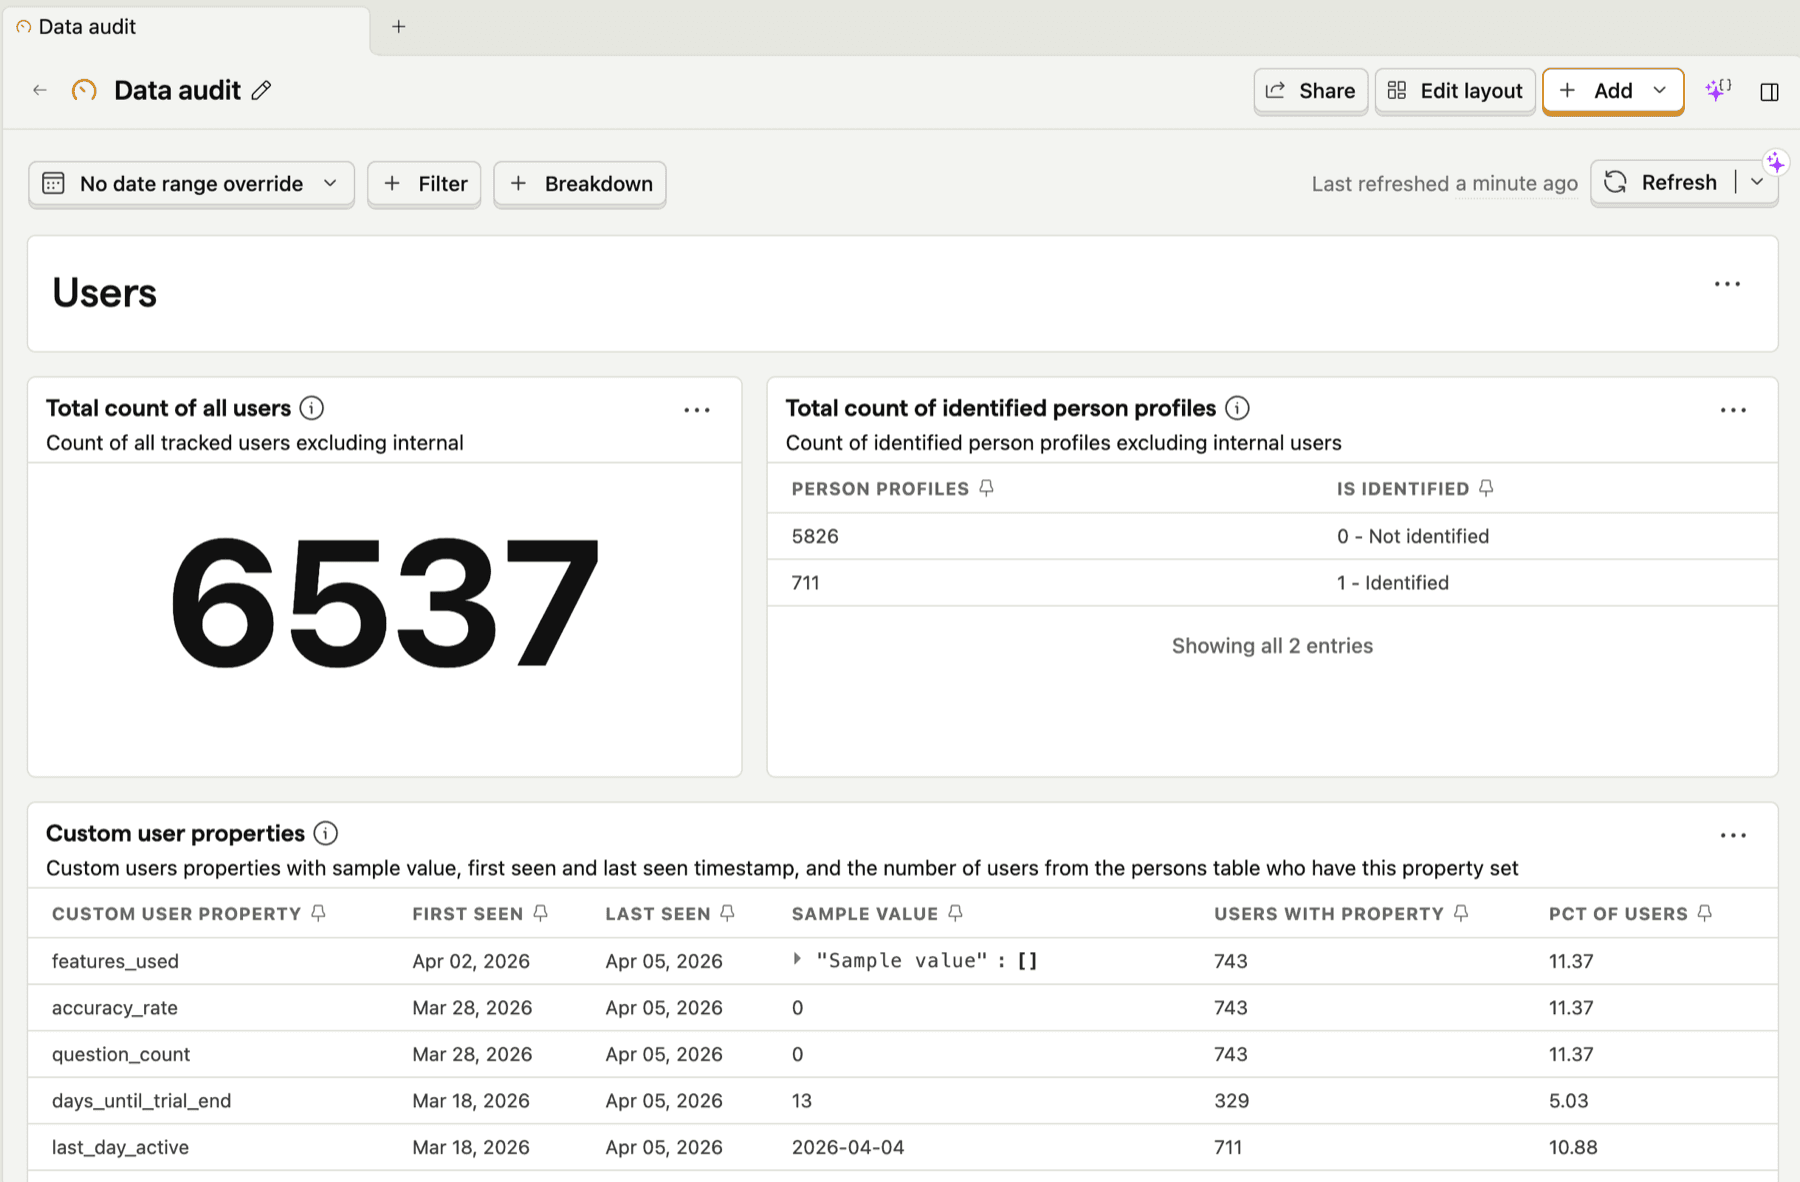Pin the LAST SEEN column
The width and height of the screenshot is (1800, 1182).
727,913
